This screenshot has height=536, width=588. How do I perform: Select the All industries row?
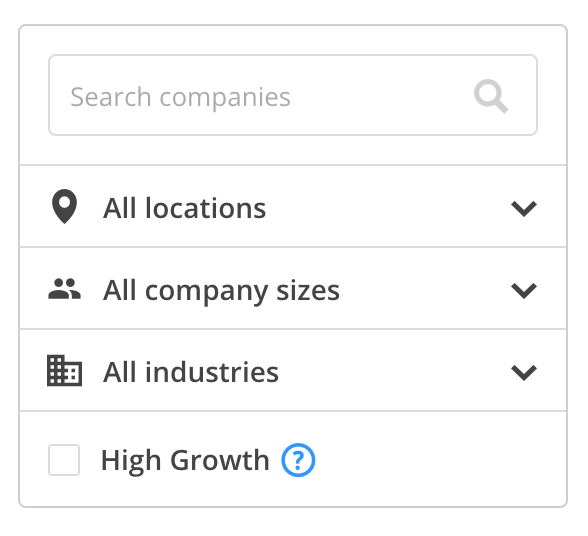(293, 370)
